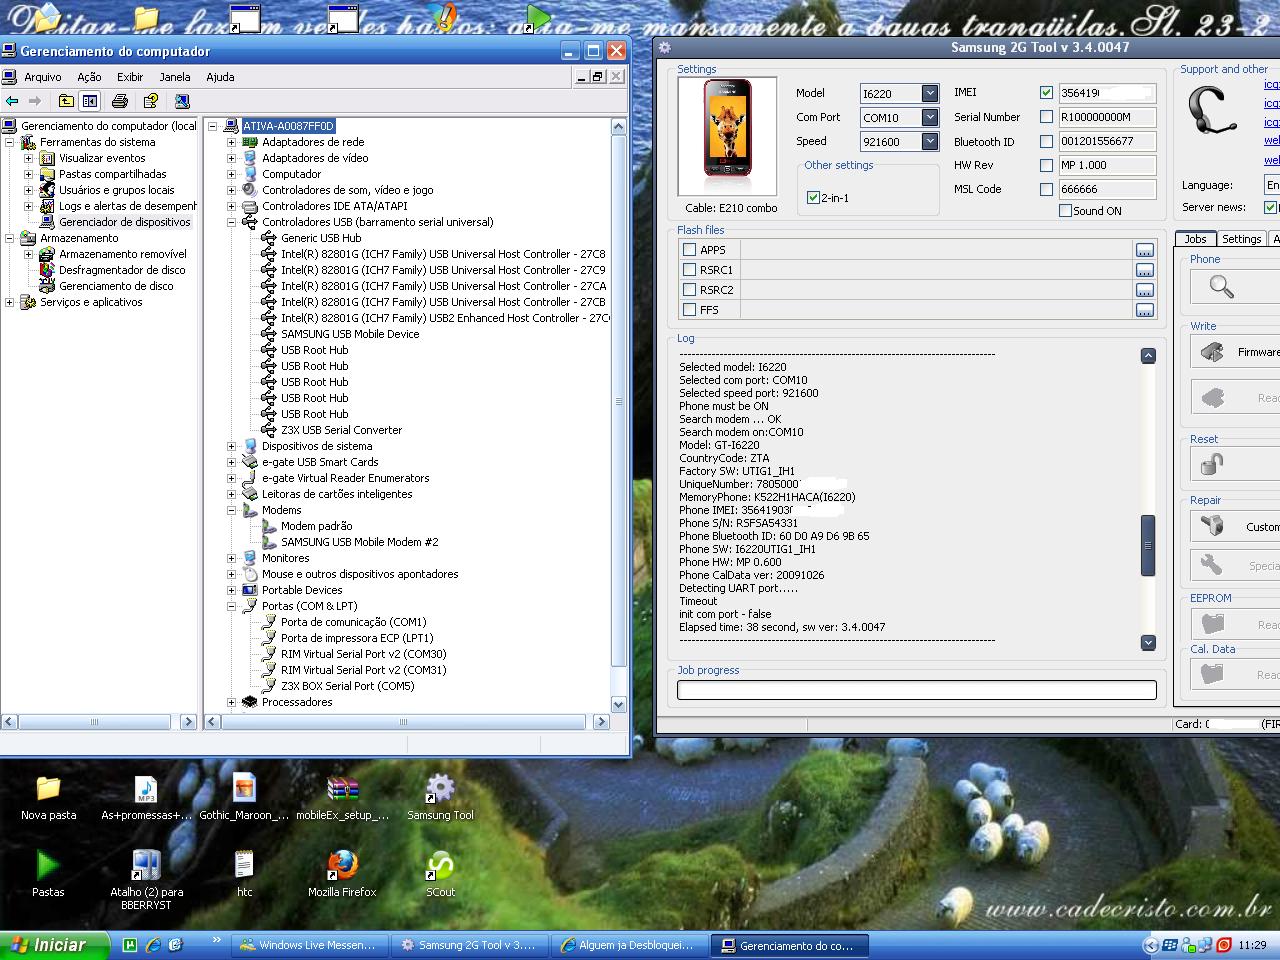The image size is (1280, 960).
Task: Click the up-one-level folder toolbar icon
Action: (66, 101)
